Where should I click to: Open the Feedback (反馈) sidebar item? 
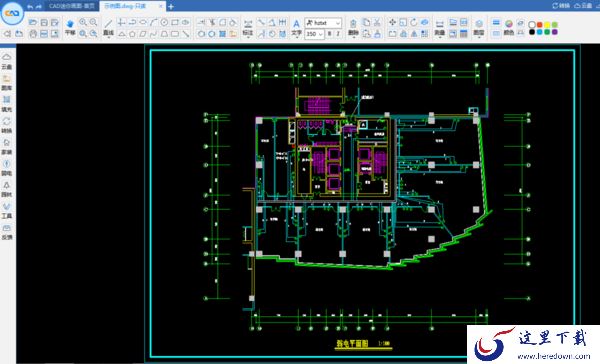pos(7,232)
